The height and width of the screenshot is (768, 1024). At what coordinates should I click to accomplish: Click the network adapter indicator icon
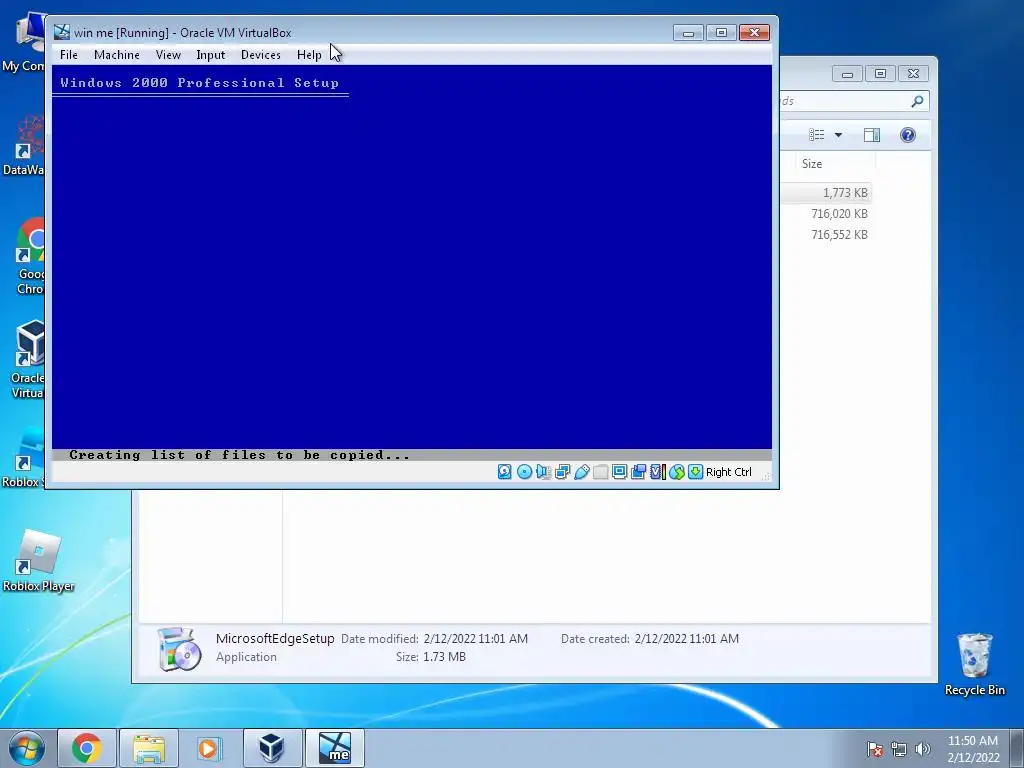[562, 472]
